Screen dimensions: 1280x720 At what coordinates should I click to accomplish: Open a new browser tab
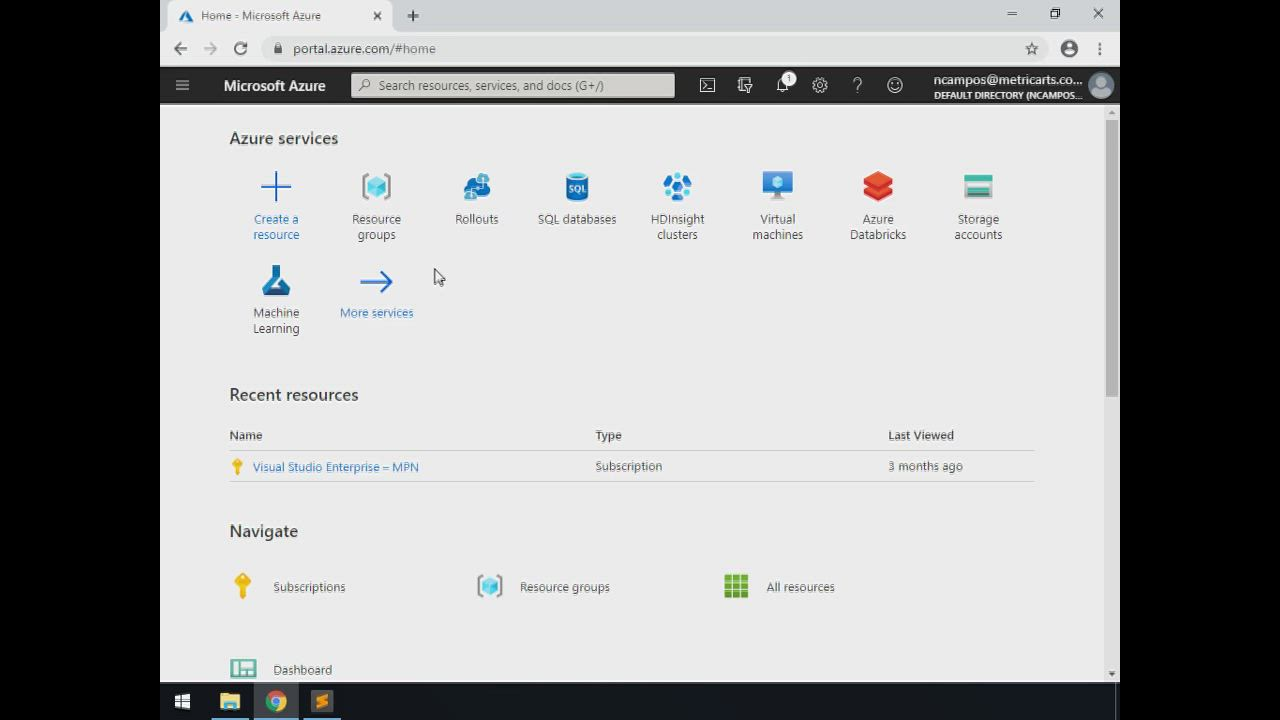413,15
